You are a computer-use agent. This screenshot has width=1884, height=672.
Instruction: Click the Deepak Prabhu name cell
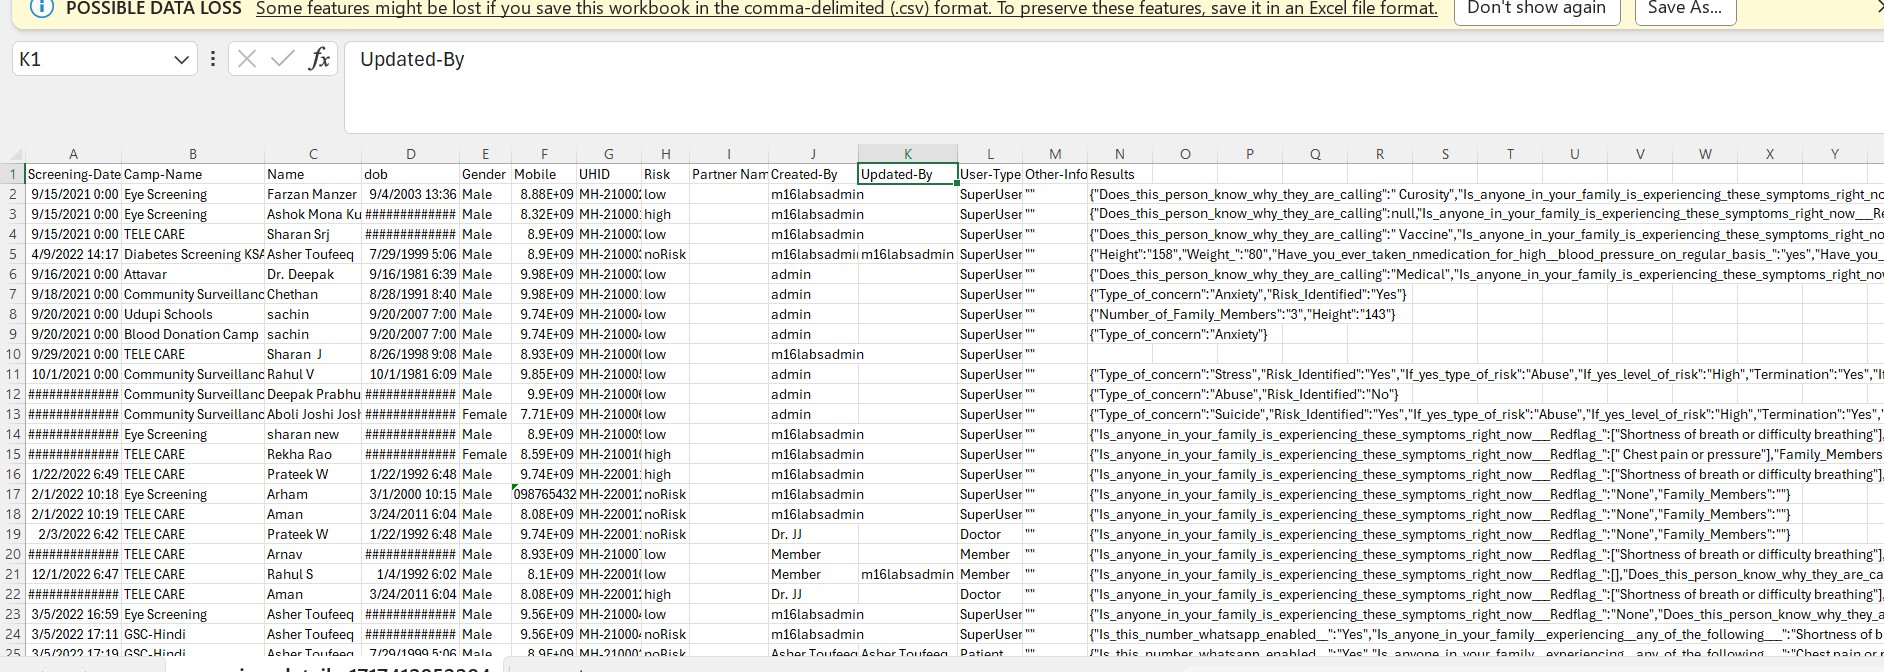pyautogui.click(x=312, y=394)
